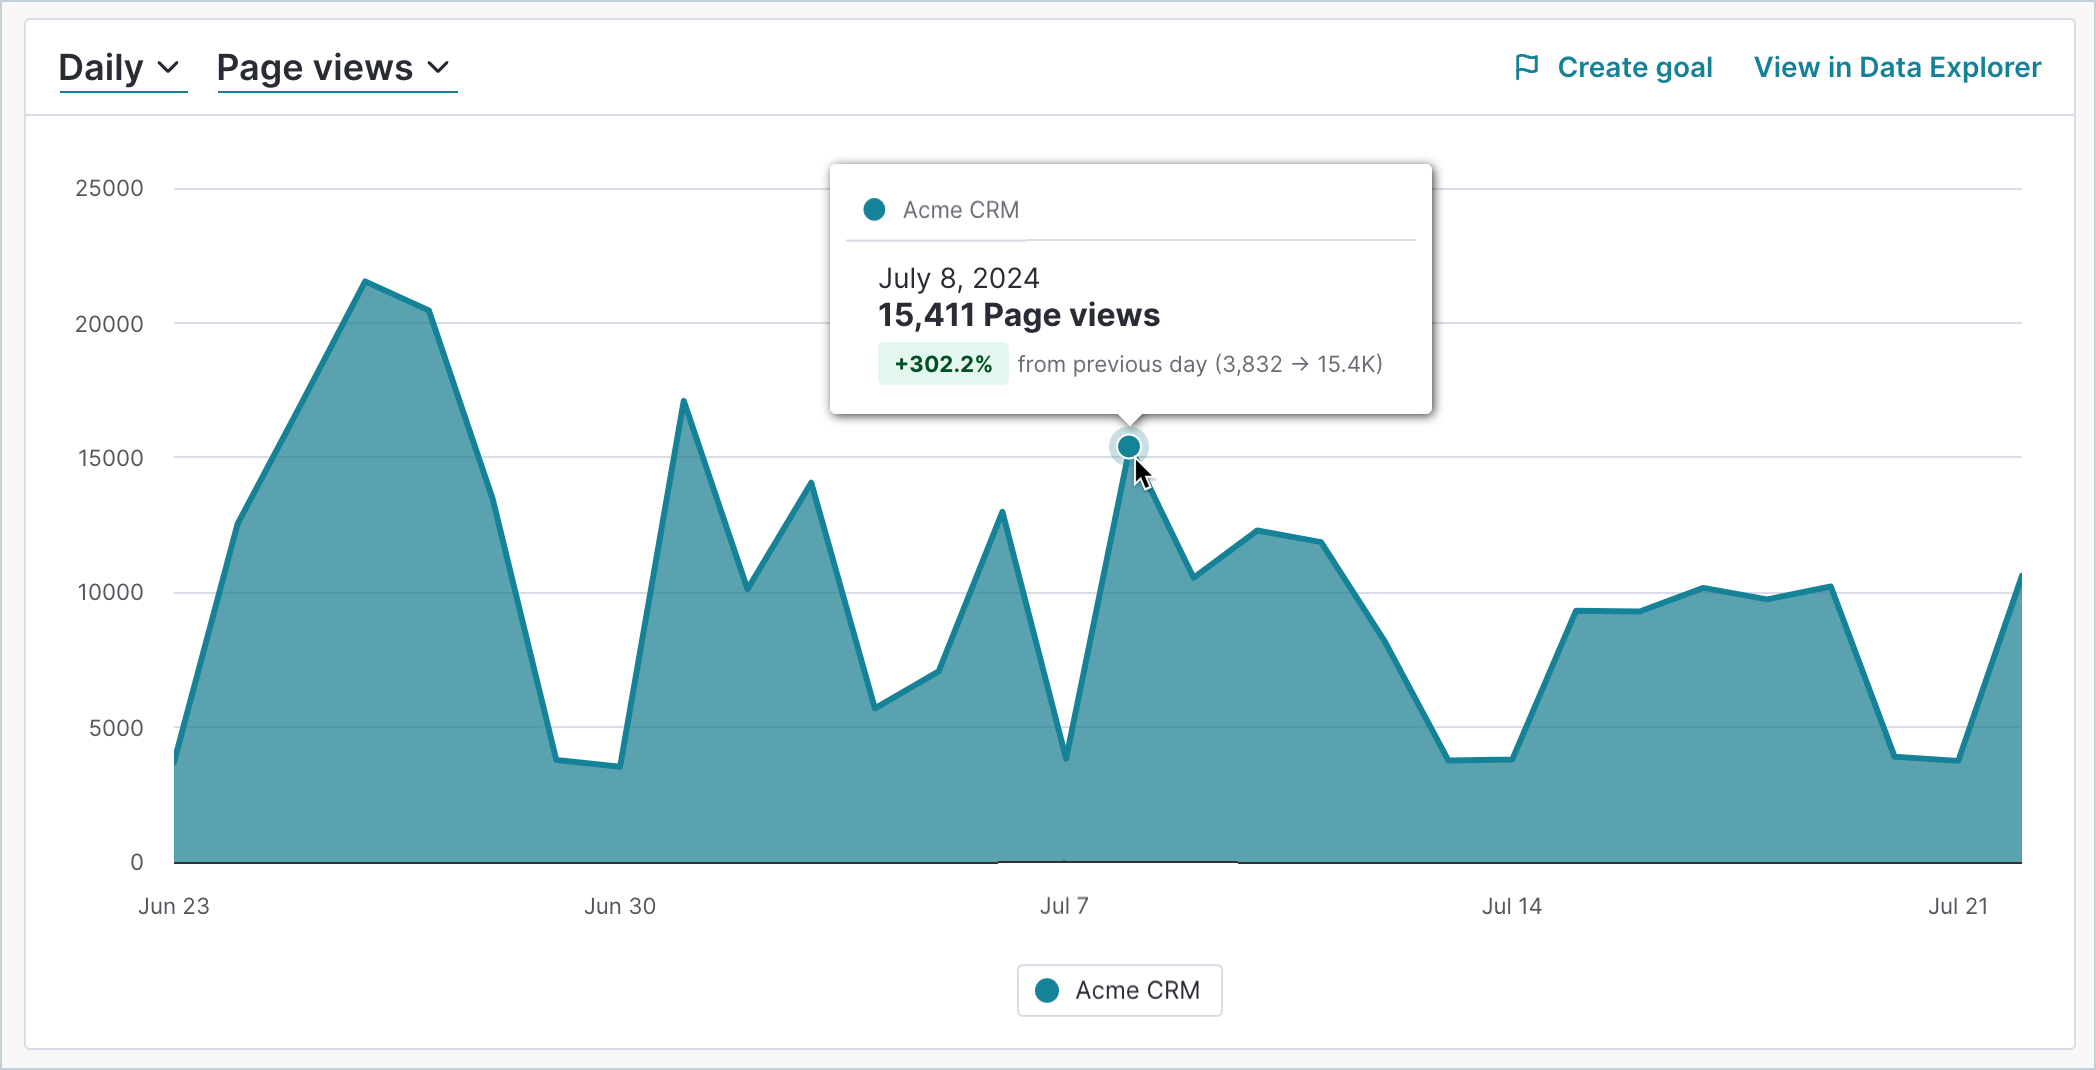
Task: Open the Daily interval dropdown
Action: [122, 68]
